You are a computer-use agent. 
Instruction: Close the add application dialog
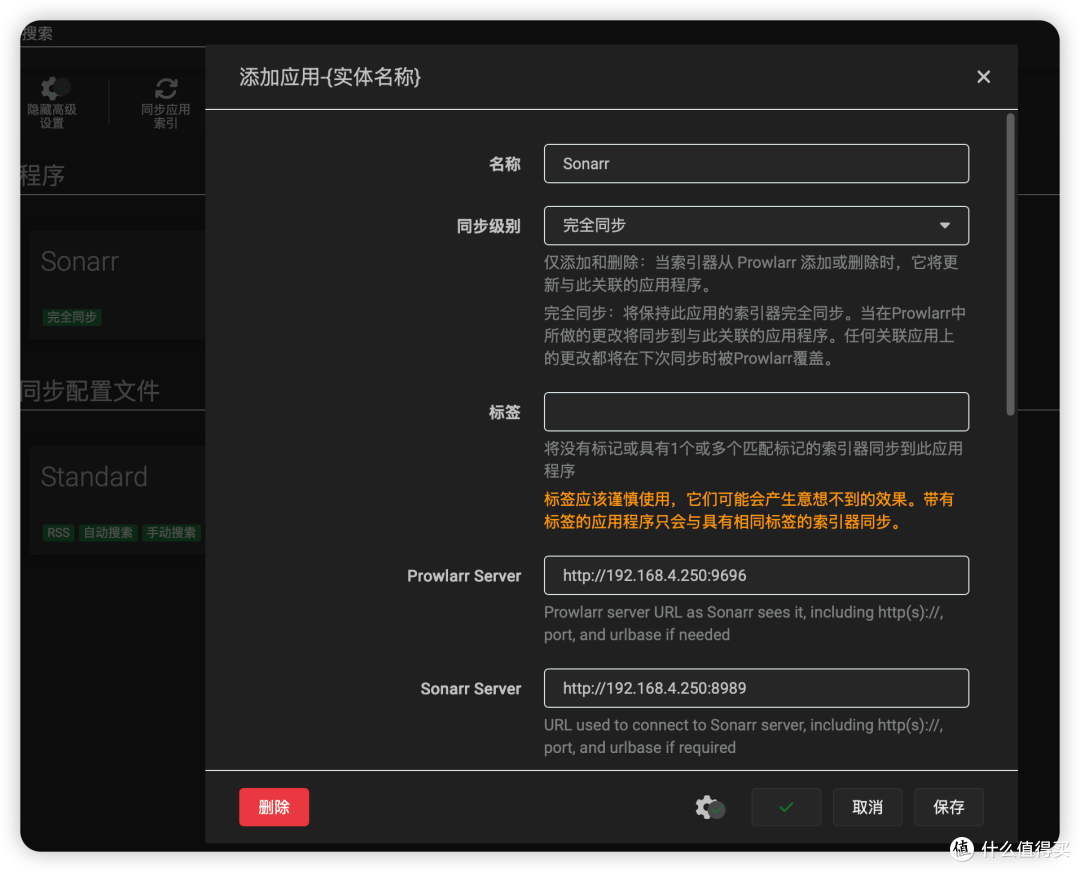click(x=983, y=77)
